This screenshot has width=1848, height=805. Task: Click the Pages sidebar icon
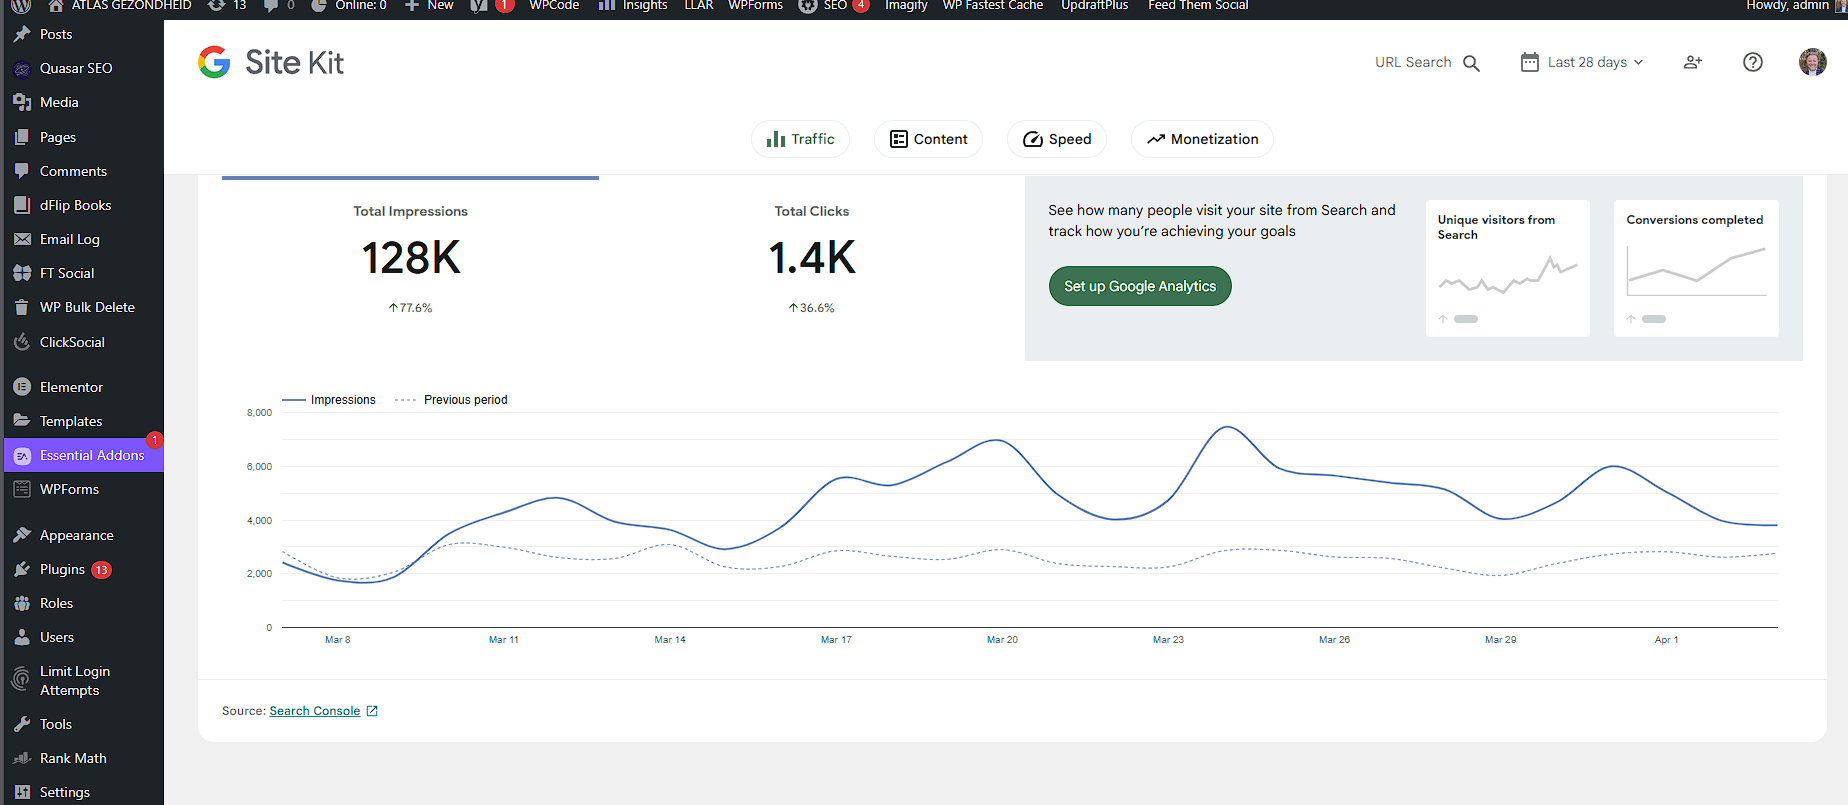pyautogui.click(x=22, y=137)
